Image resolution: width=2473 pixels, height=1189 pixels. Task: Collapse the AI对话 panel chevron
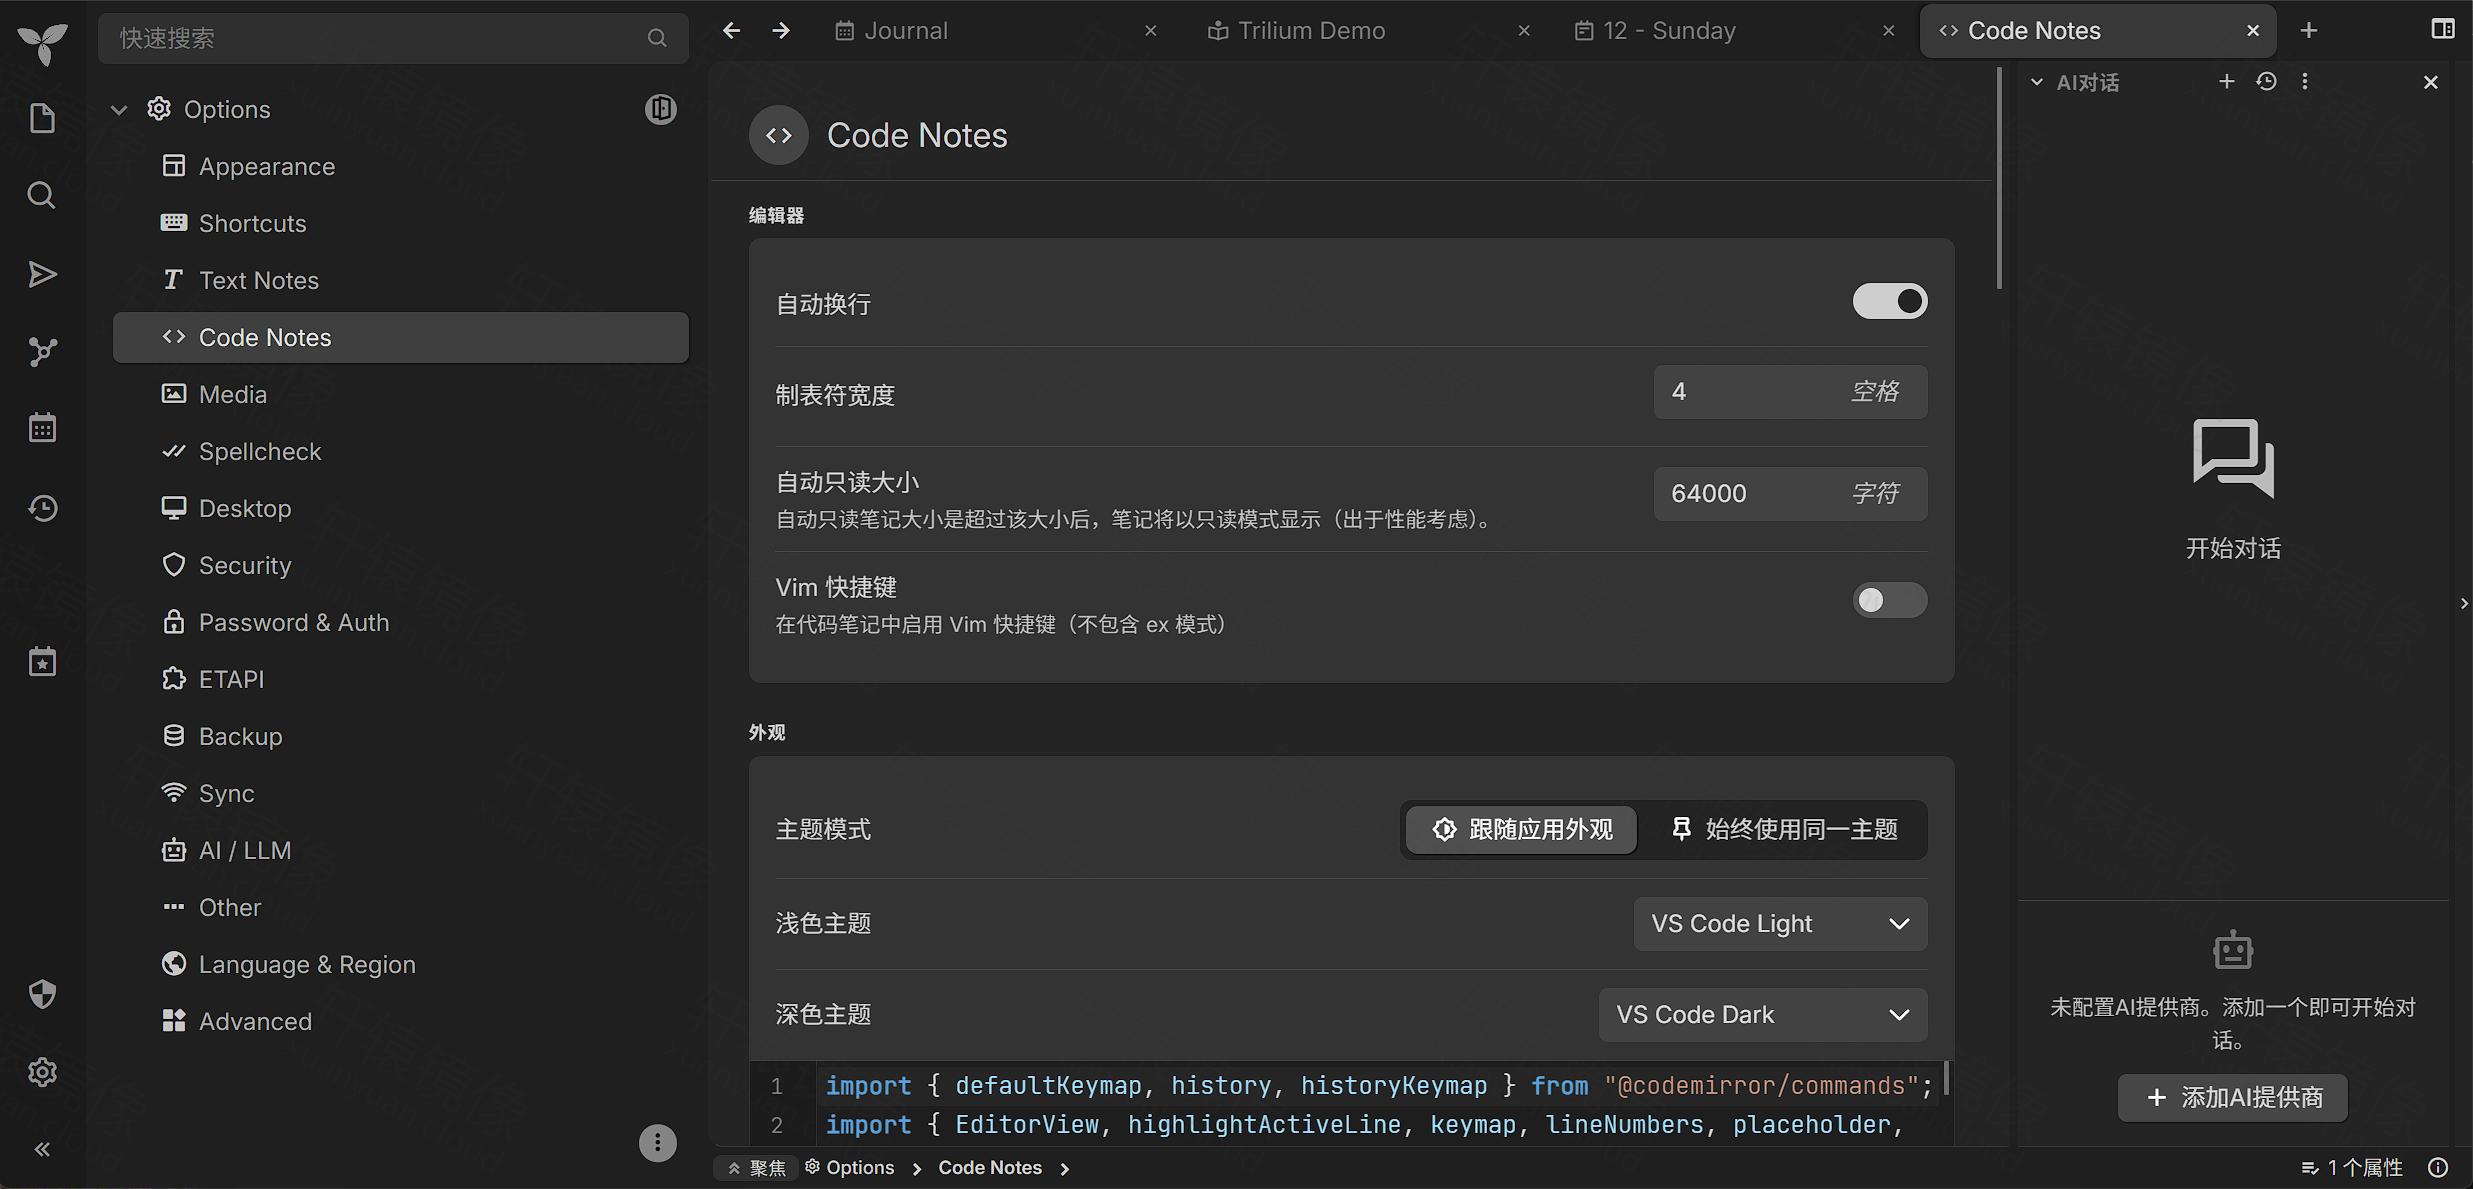pyautogui.click(x=2037, y=82)
